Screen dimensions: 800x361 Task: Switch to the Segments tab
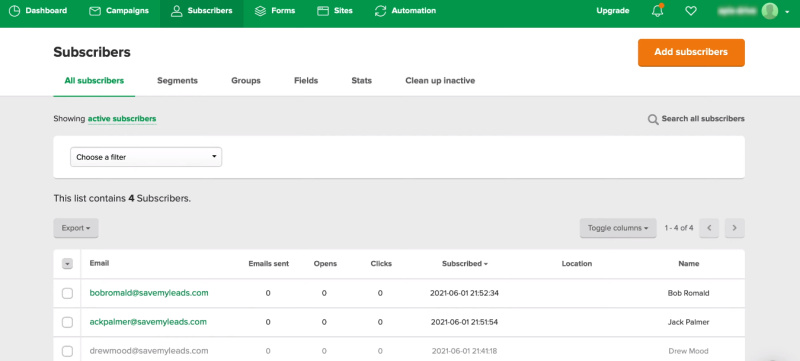tap(177, 81)
